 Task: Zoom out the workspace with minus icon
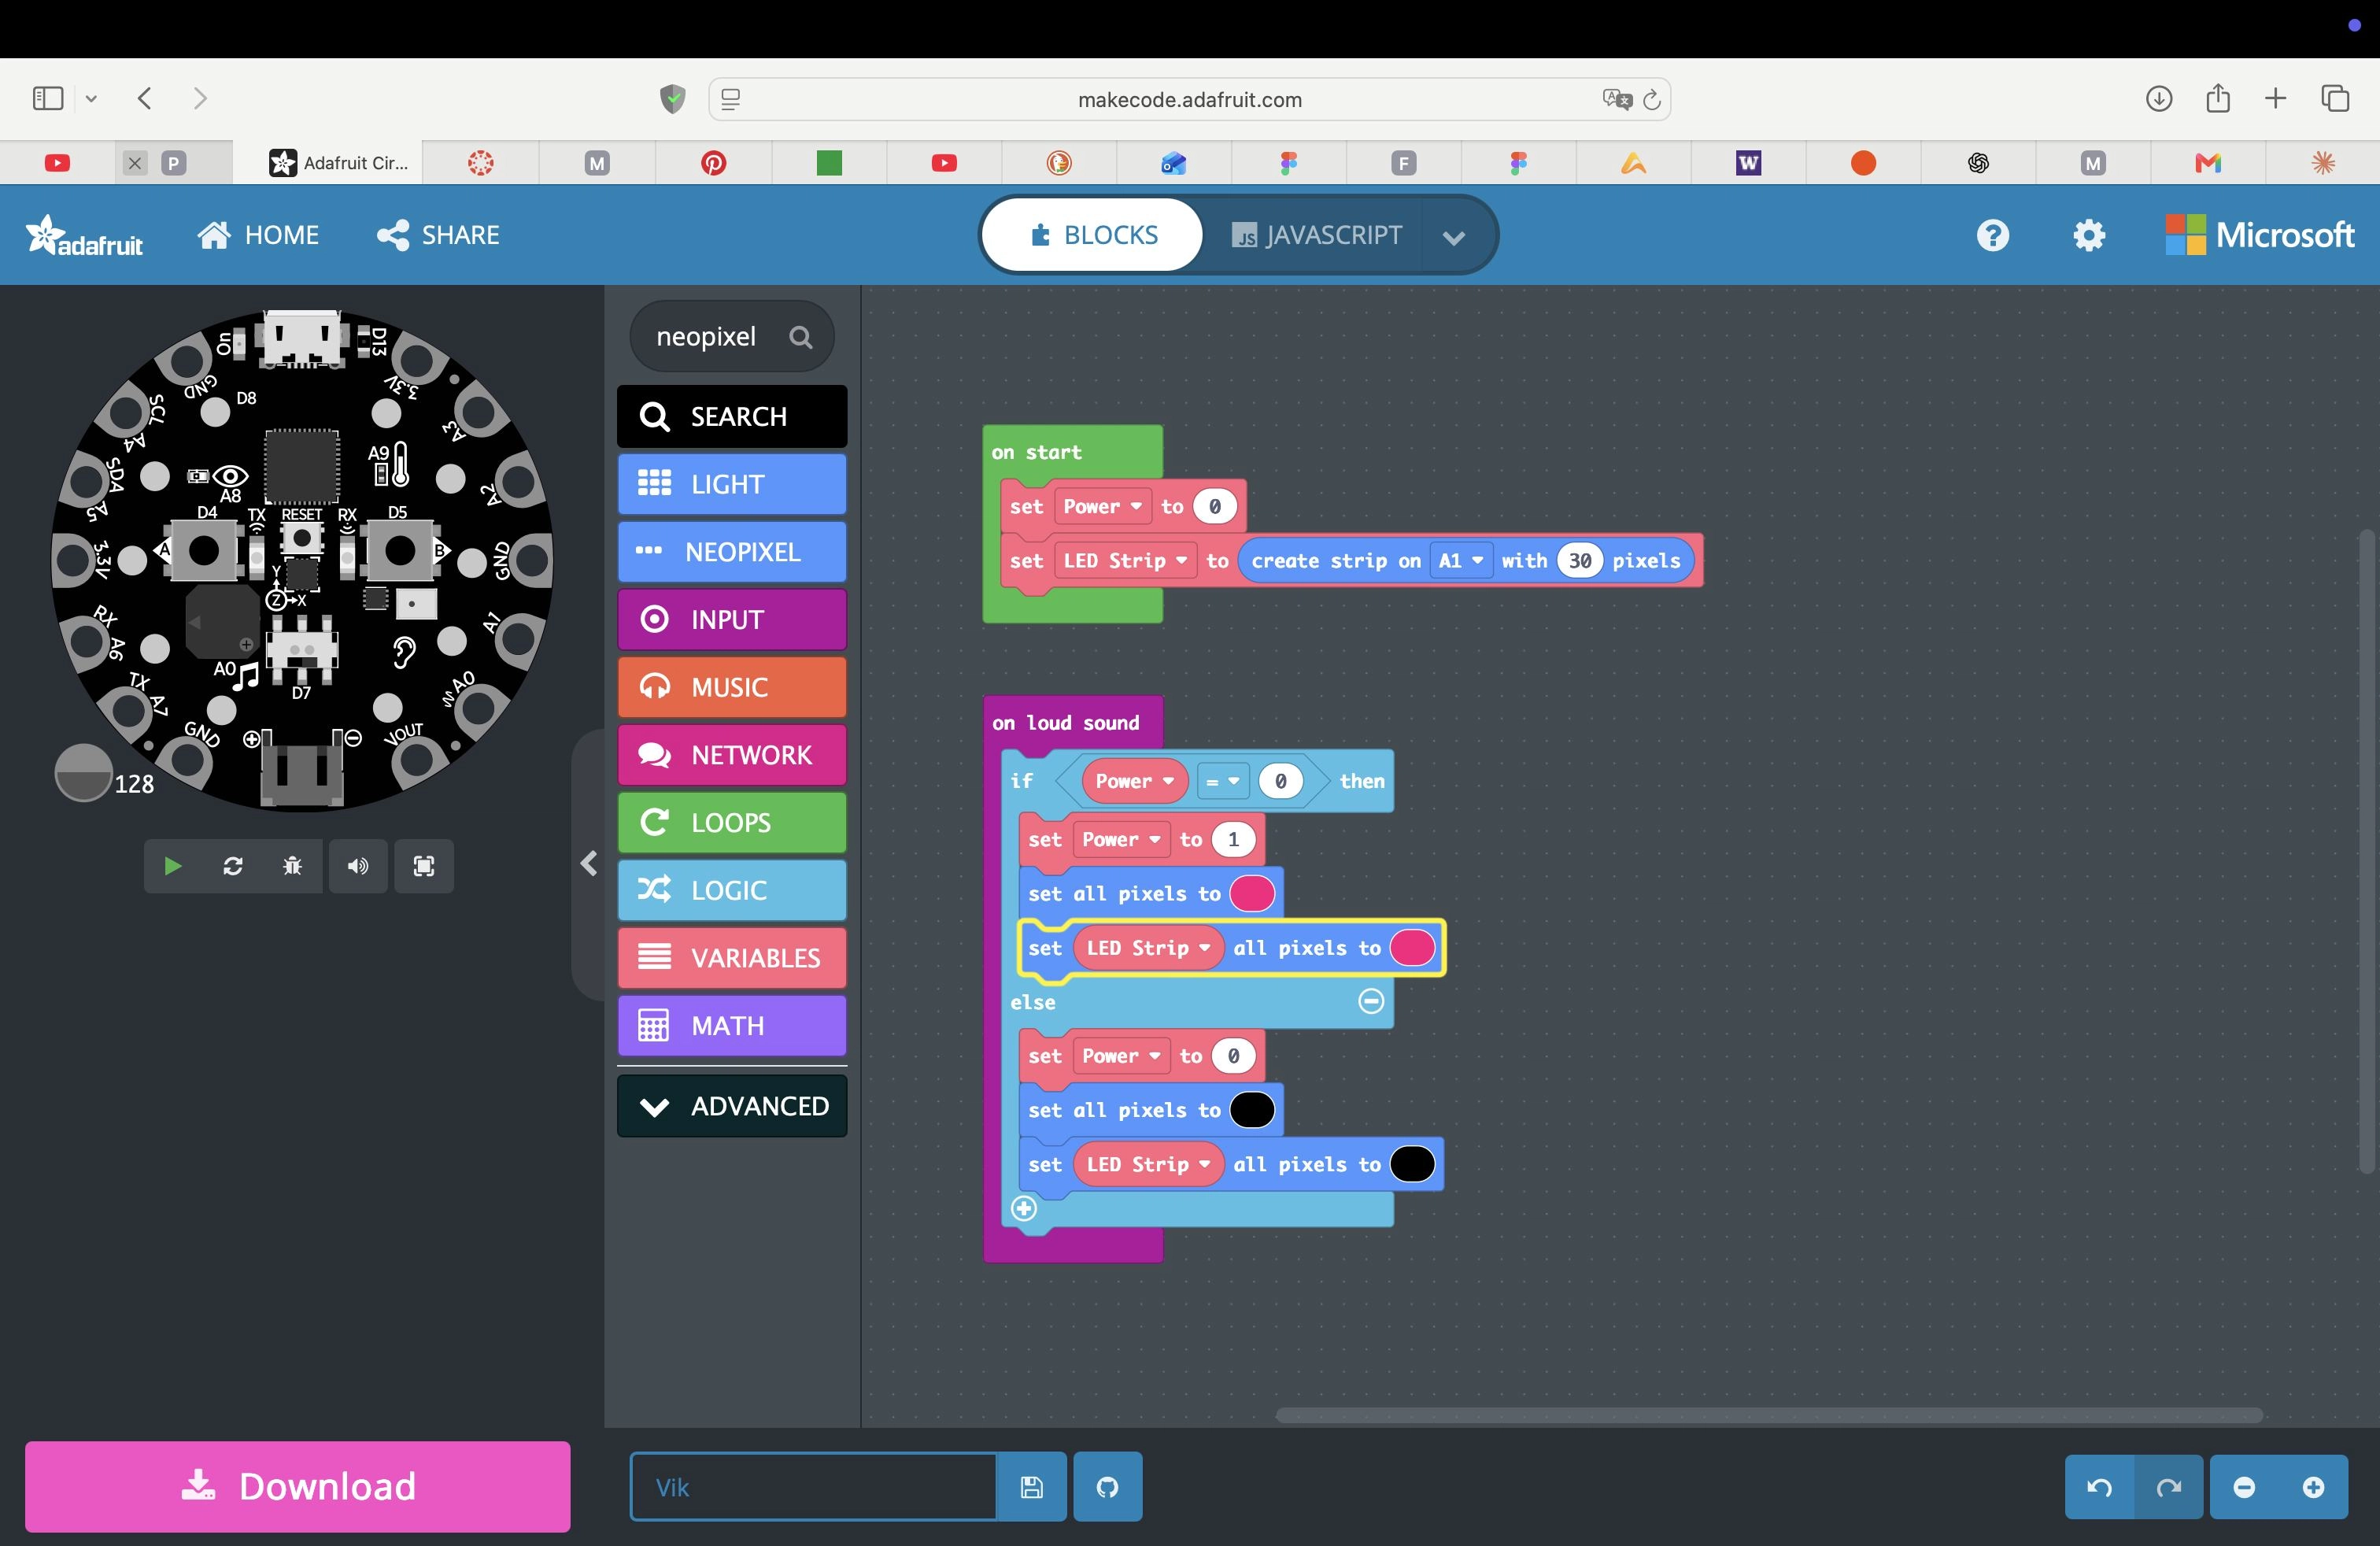[x=2244, y=1487]
